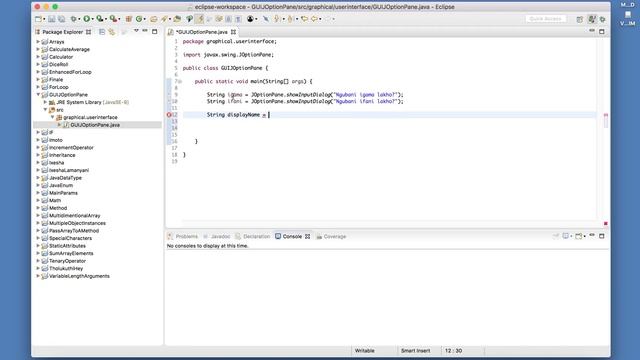Open the Display Selected Console dropdown
640x360 pixels.
pyautogui.click(x=571, y=236)
